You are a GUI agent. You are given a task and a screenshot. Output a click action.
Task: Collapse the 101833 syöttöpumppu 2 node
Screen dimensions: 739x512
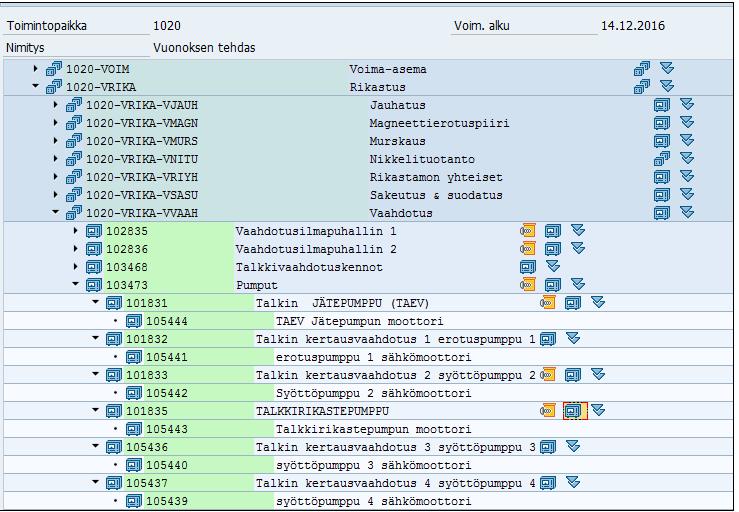(x=96, y=374)
